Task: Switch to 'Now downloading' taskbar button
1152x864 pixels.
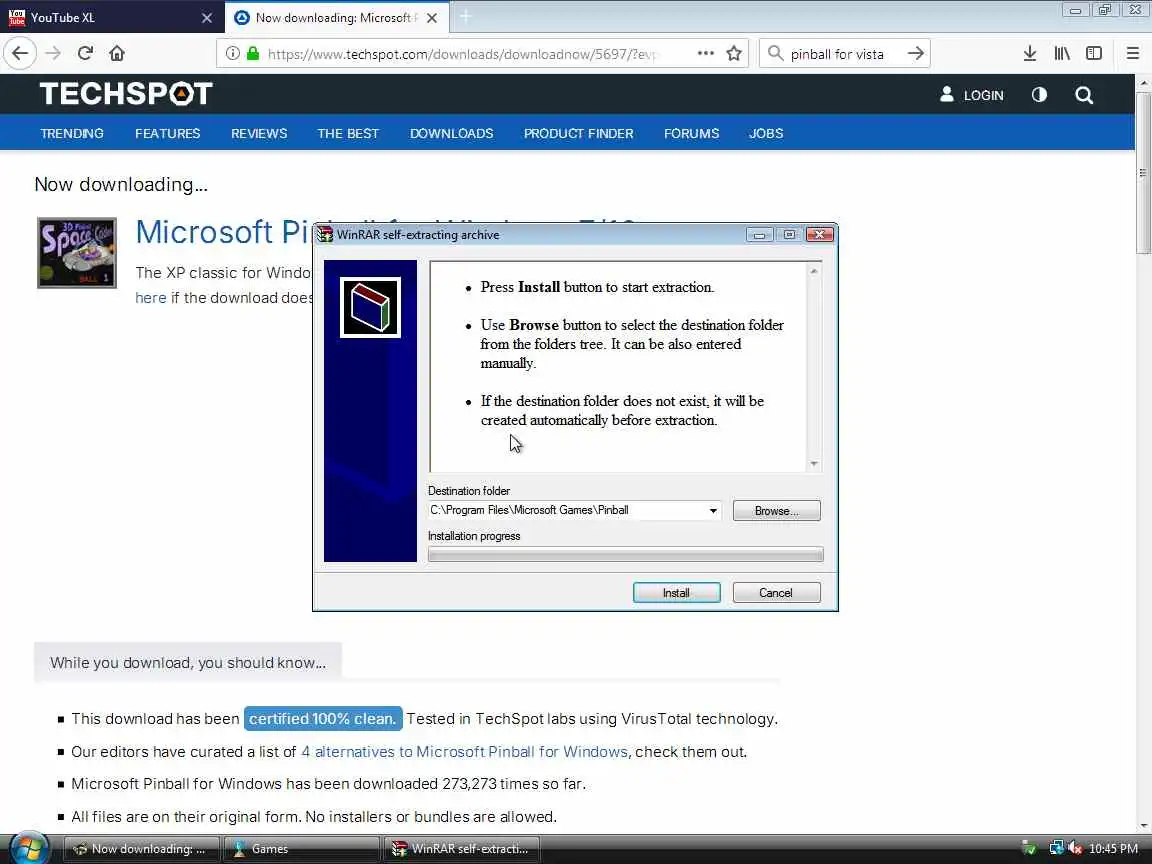Action: pyautogui.click(x=142, y=849)
